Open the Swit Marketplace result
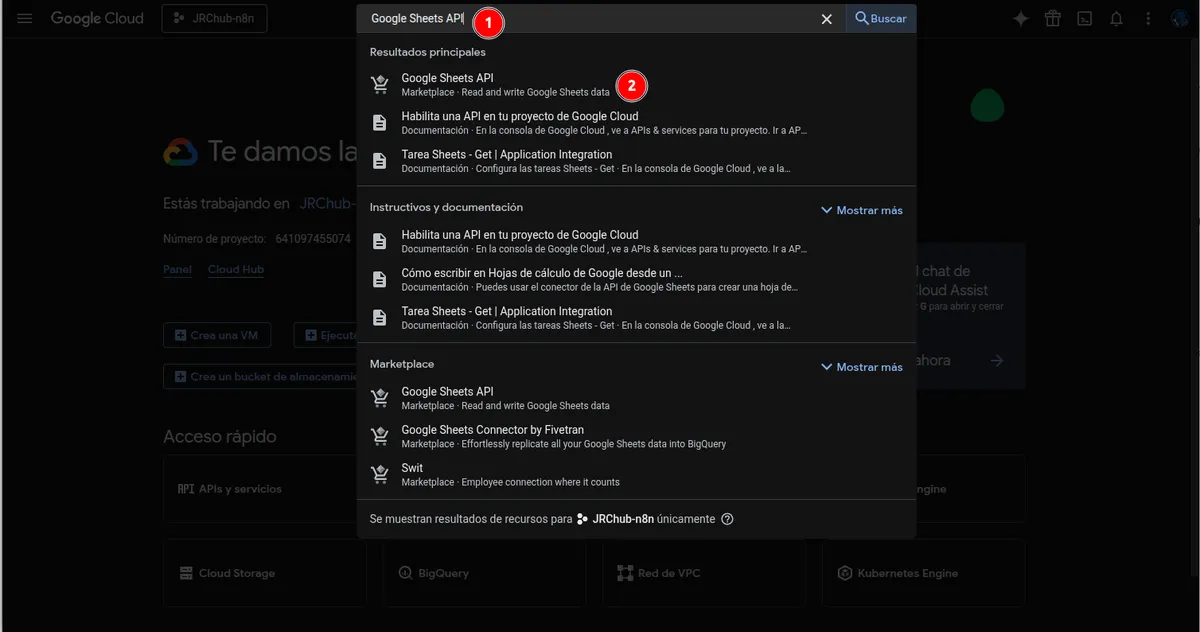The image size is (1200, 632). point(636,474)
